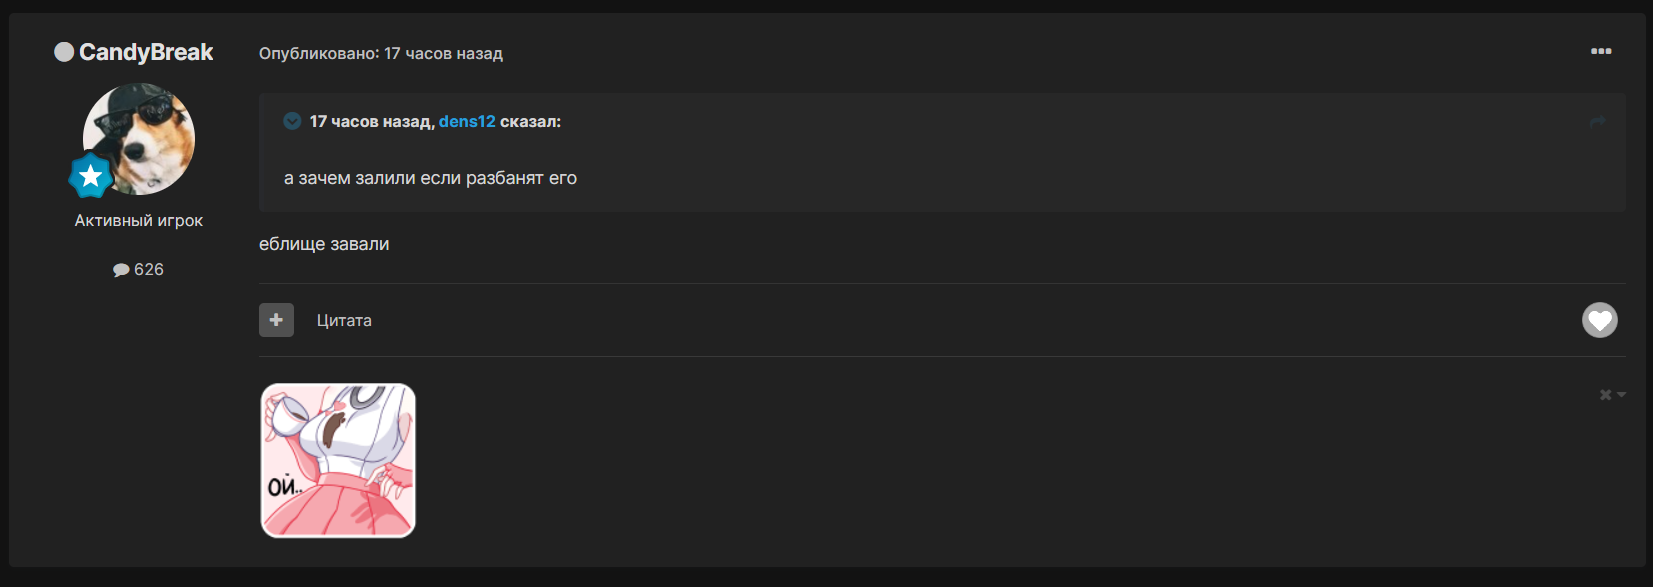Screen dimensions: 1653x587
Task: Click the Цитата quote button
Action: point(344,320)
